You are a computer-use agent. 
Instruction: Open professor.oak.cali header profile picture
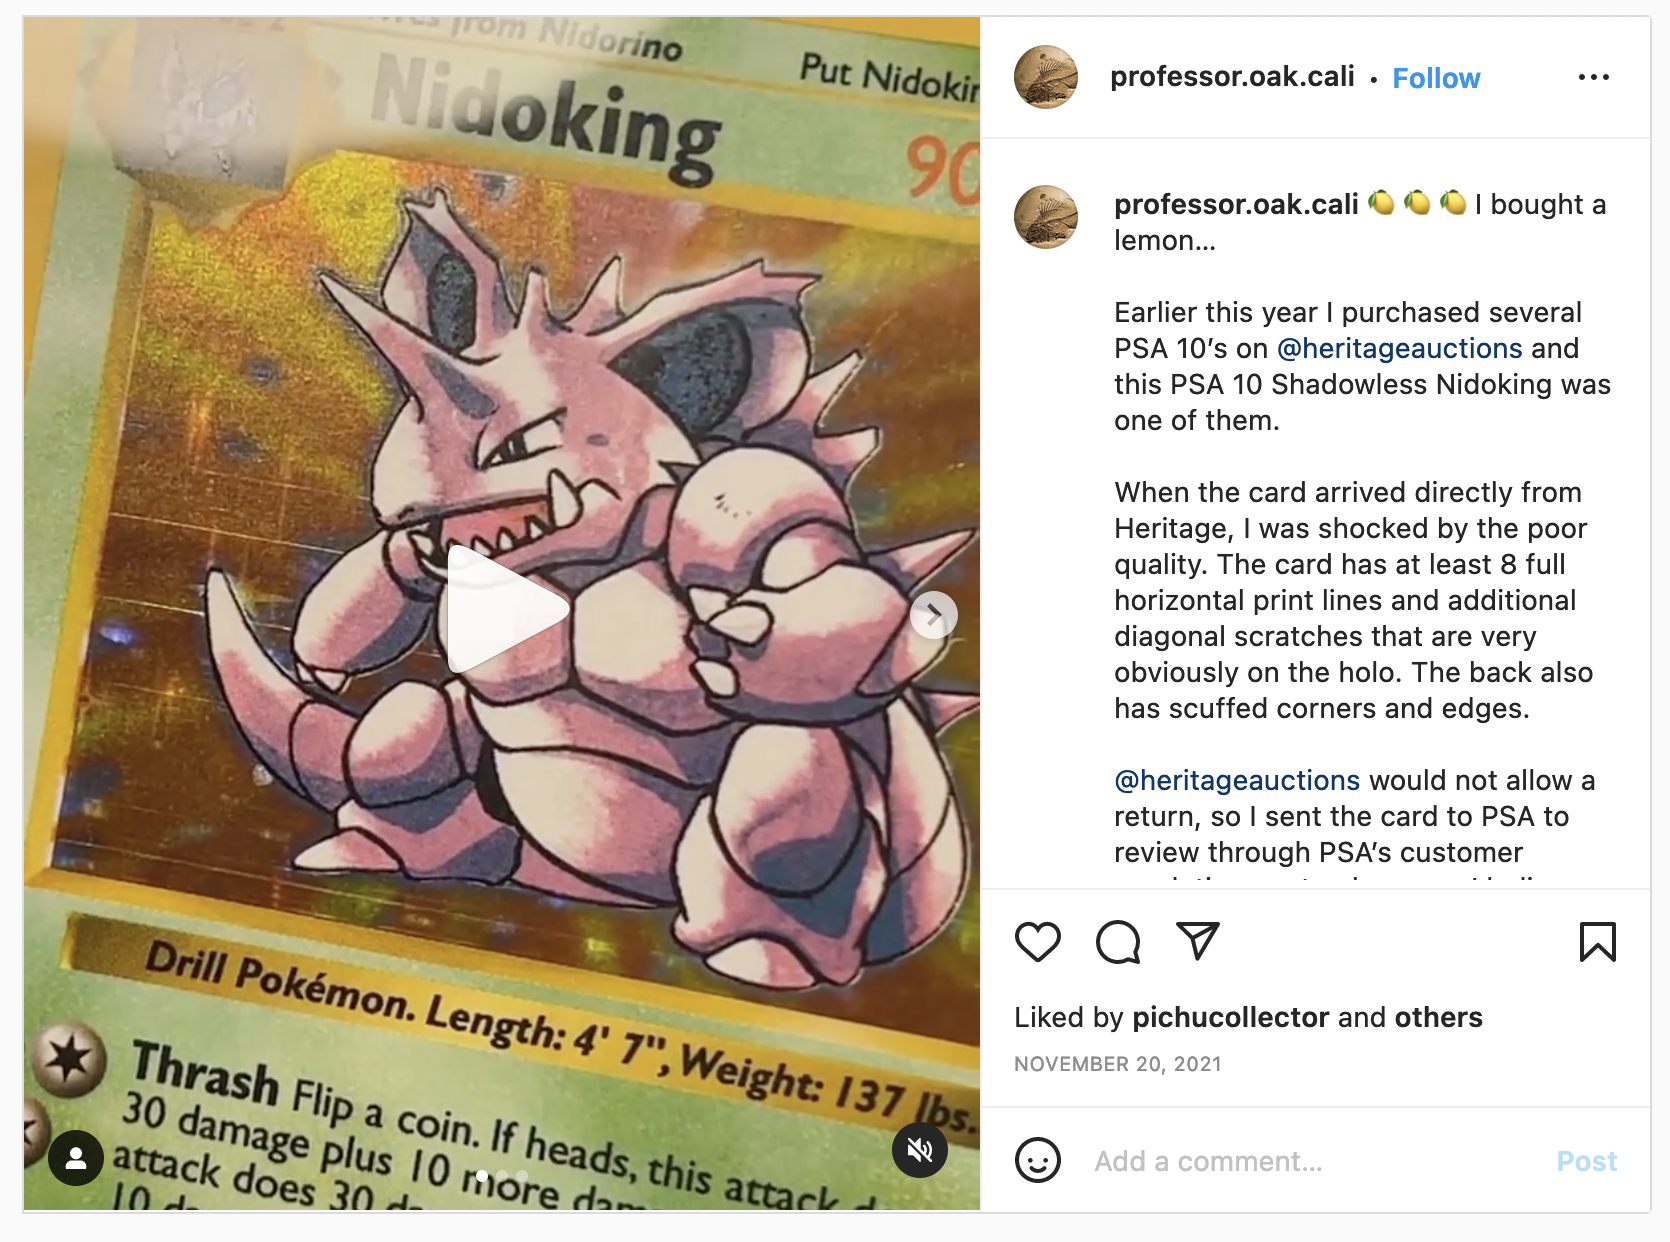(1045, 77)
